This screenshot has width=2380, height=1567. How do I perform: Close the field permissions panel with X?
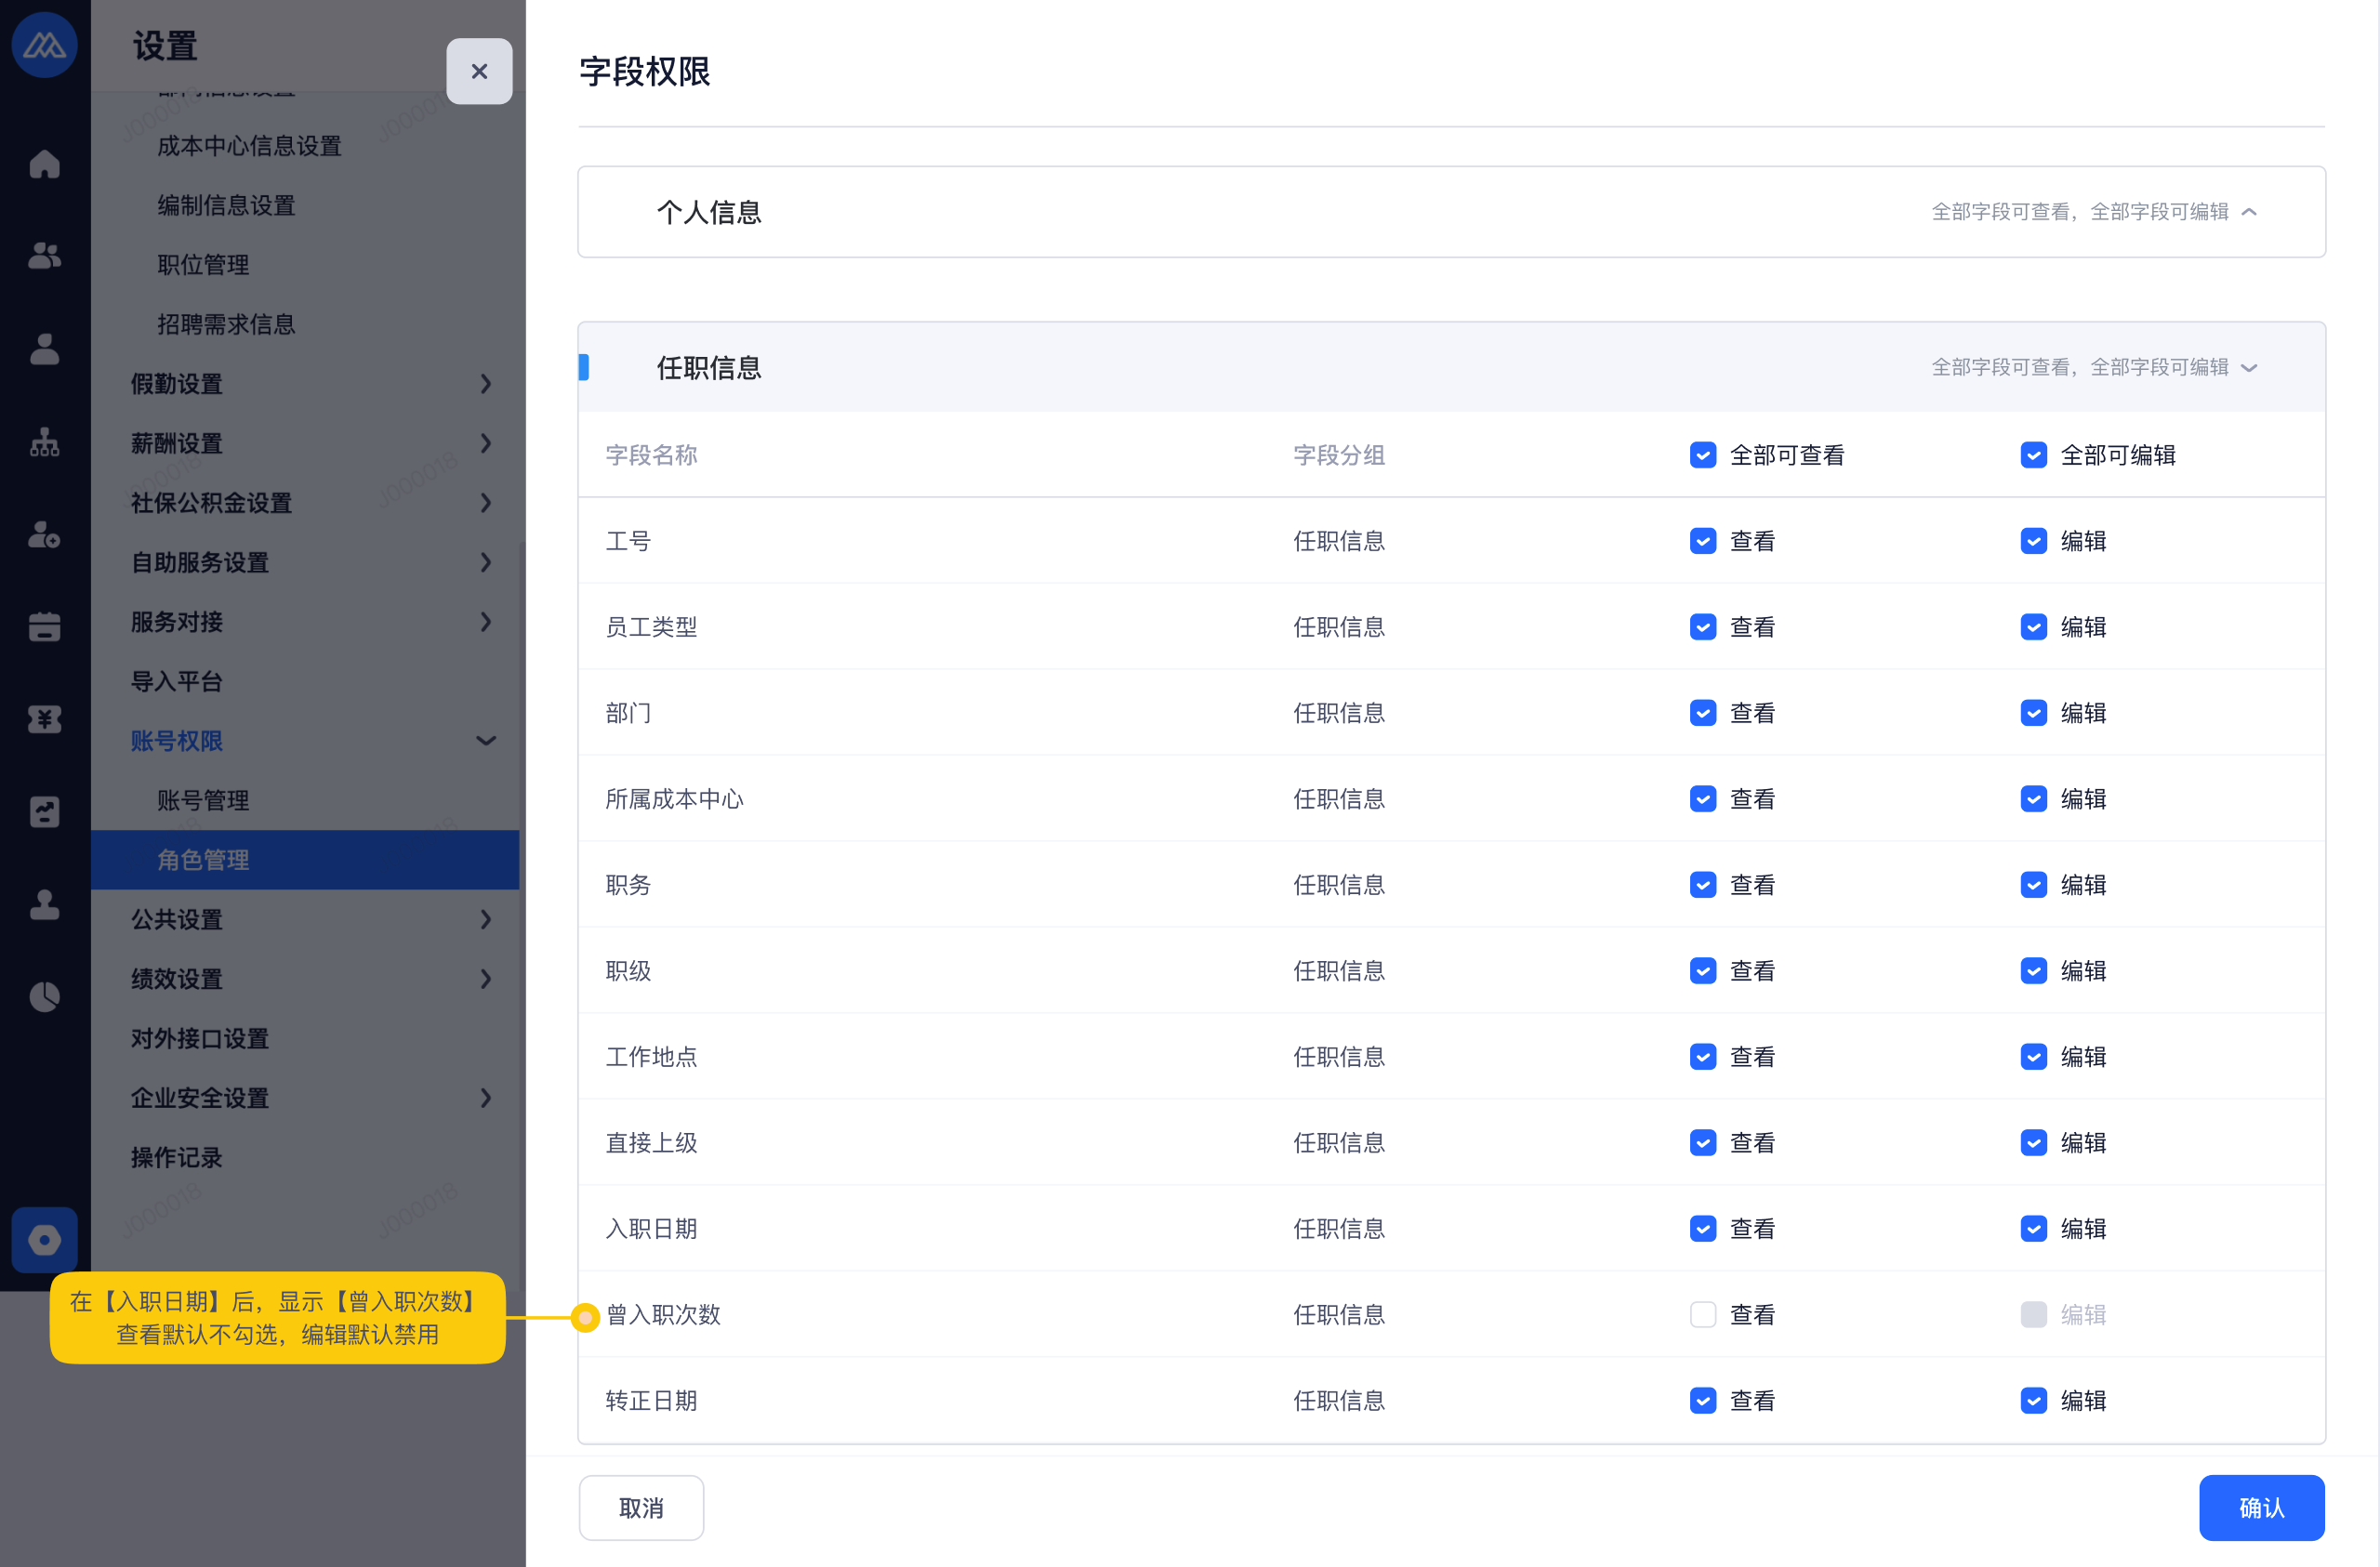(479, 71)
